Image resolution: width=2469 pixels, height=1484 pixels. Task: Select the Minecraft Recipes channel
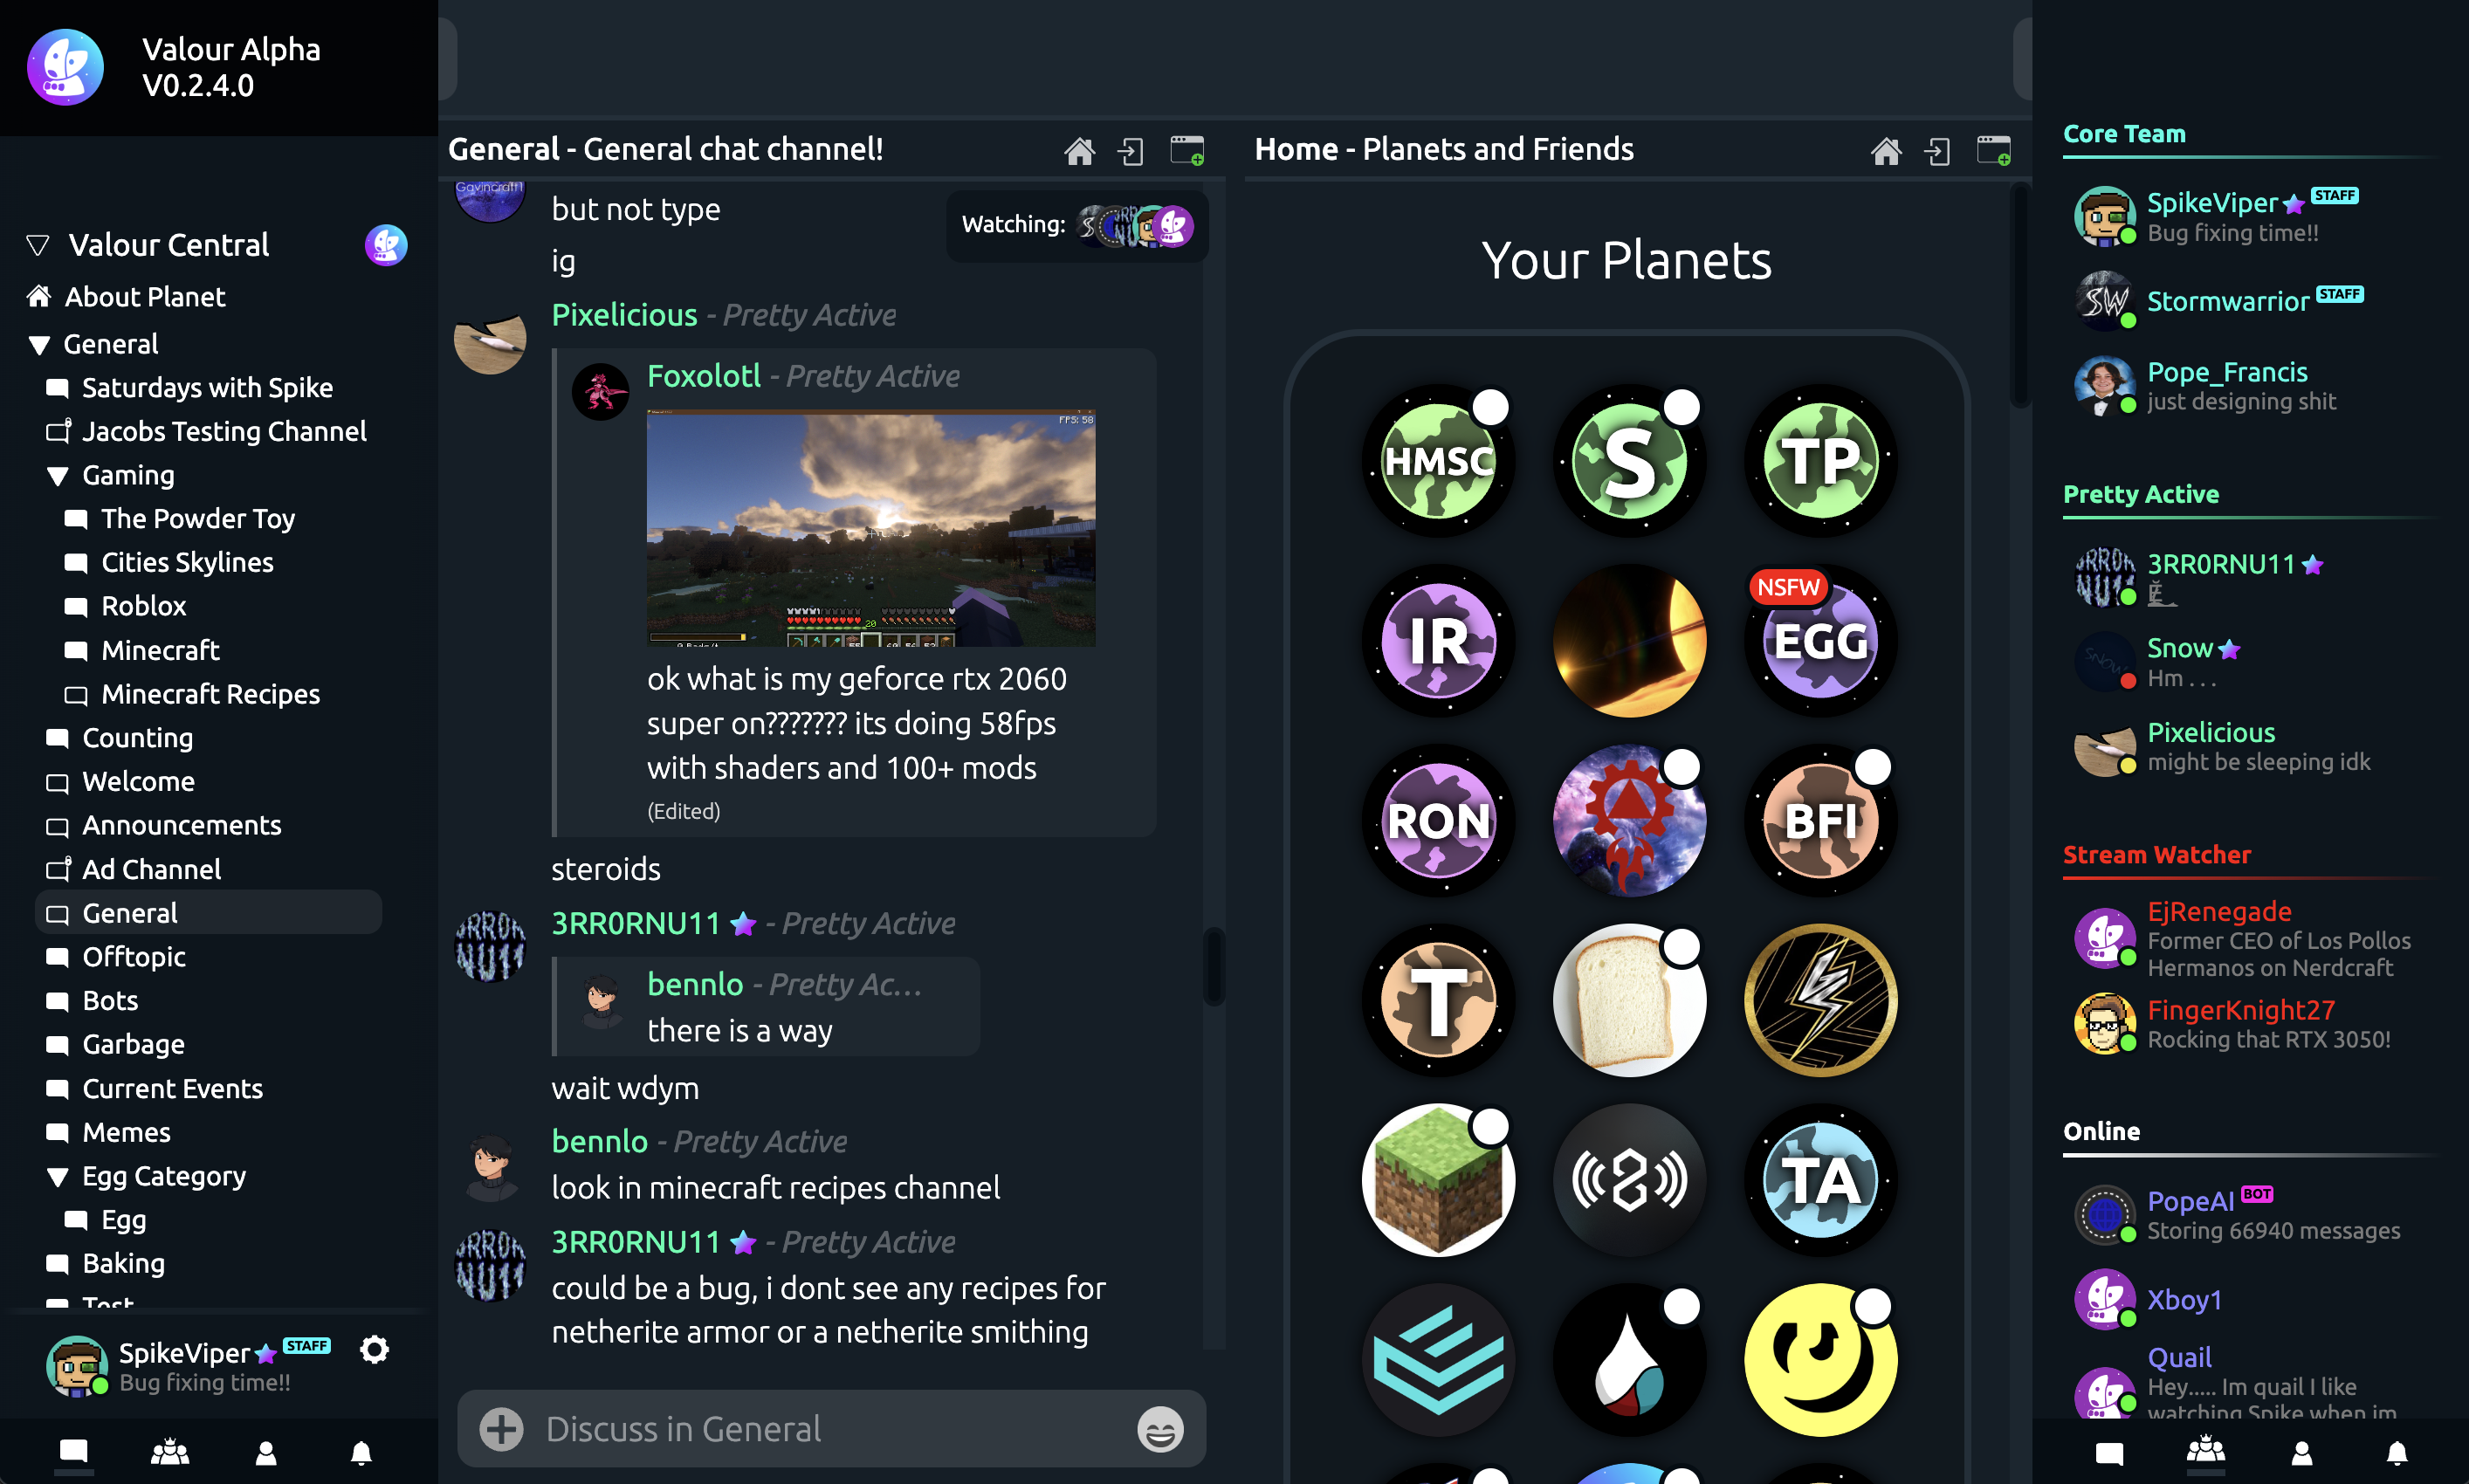211,692
